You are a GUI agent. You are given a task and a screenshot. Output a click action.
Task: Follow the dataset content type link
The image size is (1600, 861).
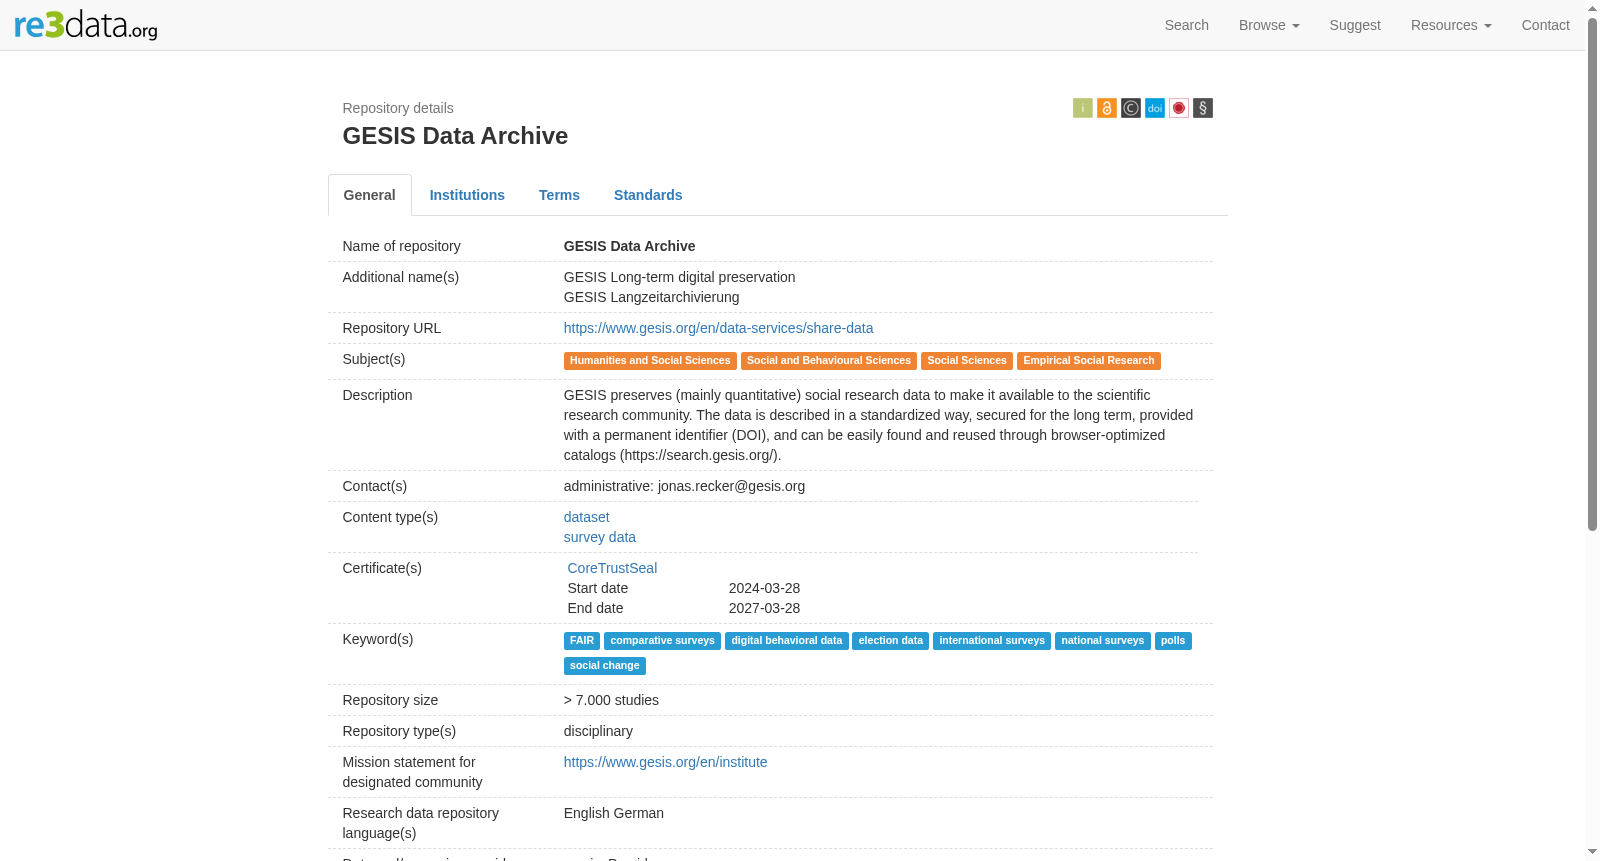tap(586, 517)
